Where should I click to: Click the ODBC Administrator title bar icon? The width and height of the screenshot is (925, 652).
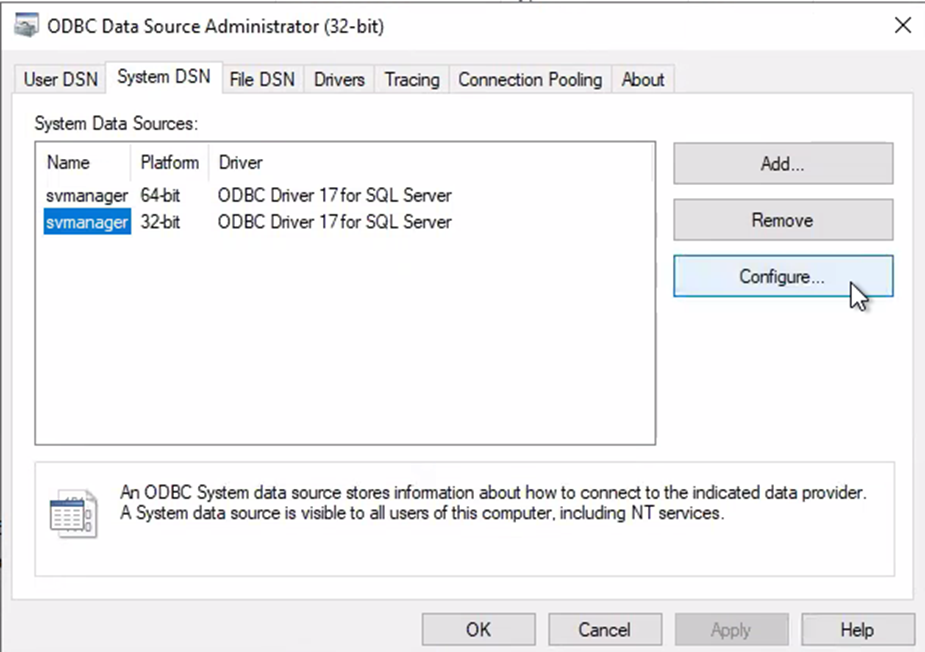(26, 27)
